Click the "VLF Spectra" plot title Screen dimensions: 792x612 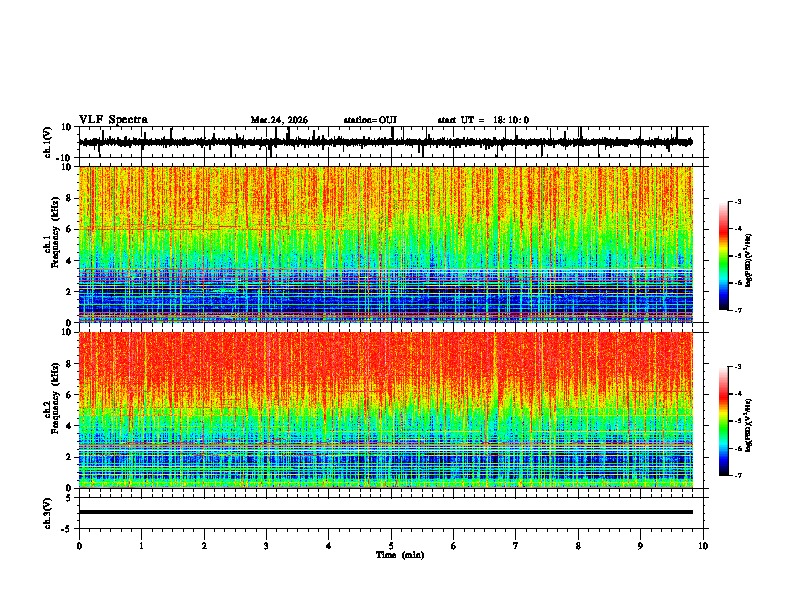(x=113, y=120)
